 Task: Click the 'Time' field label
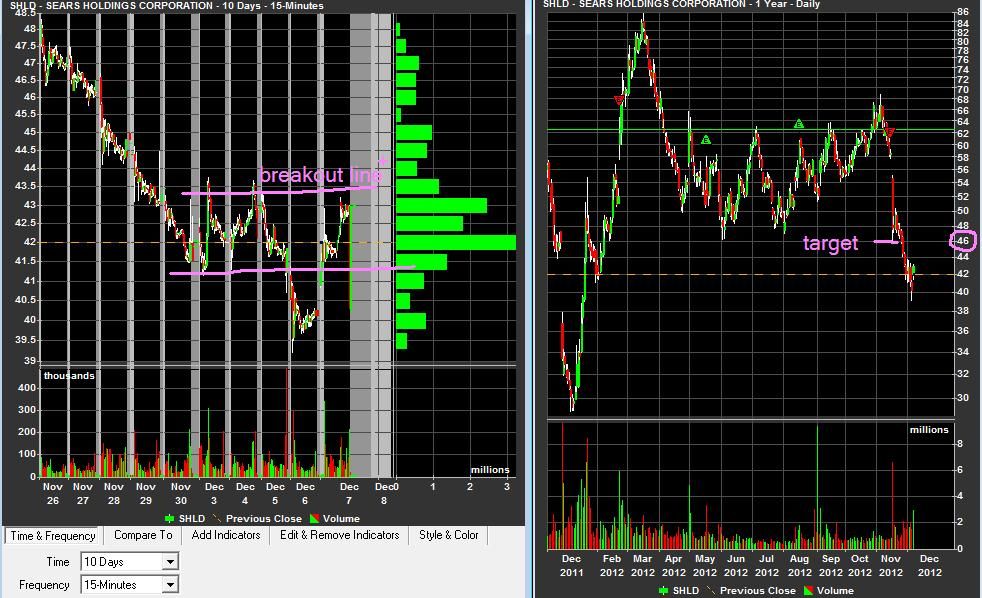tap(58, 562)
